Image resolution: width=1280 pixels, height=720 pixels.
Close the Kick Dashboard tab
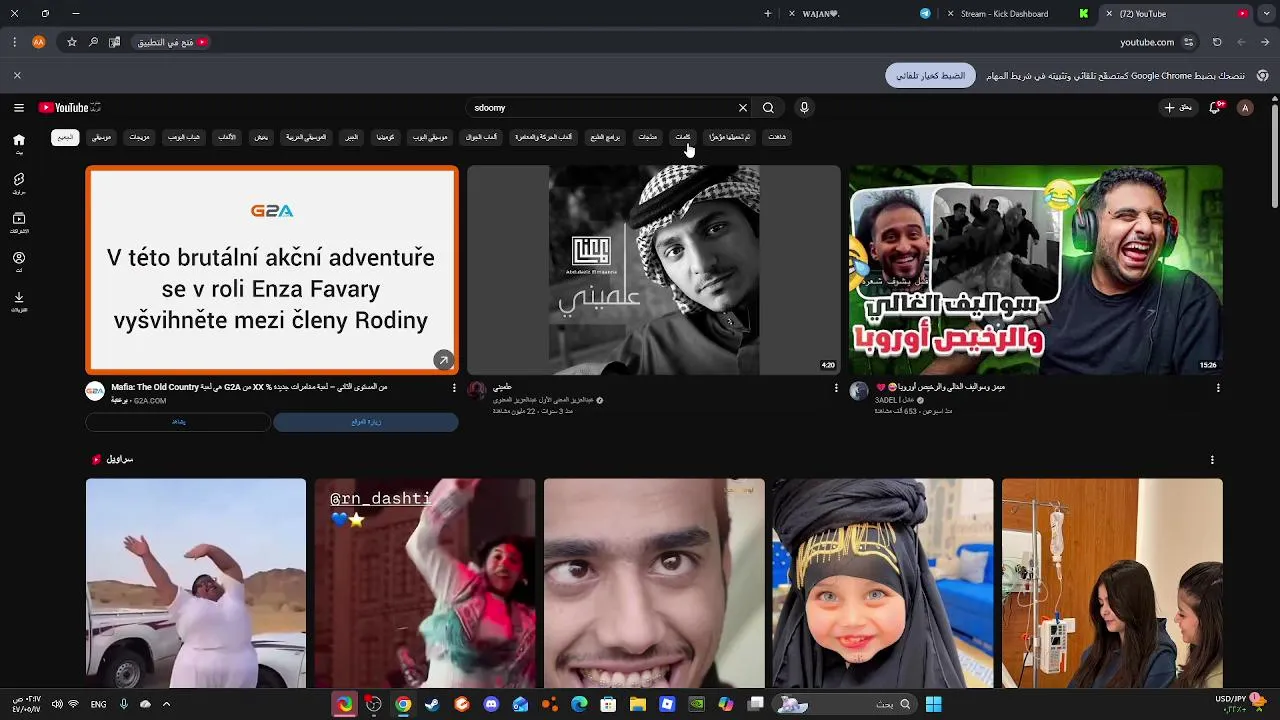(950, 14)
